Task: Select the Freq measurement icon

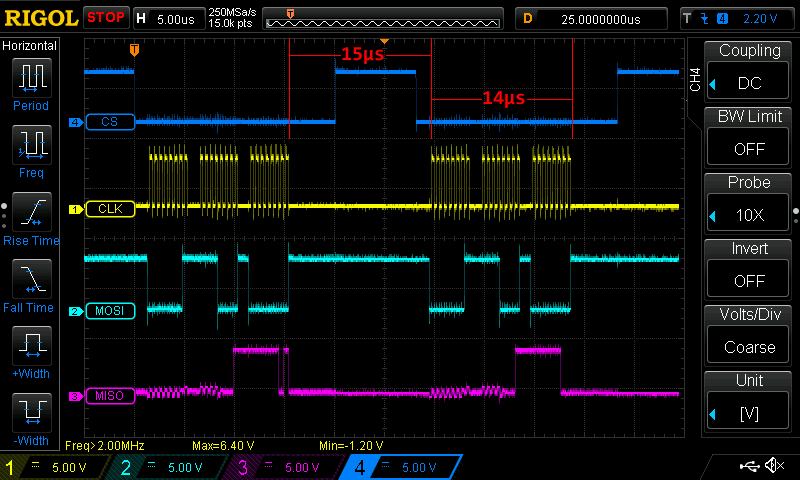Action: click(32, 145)
